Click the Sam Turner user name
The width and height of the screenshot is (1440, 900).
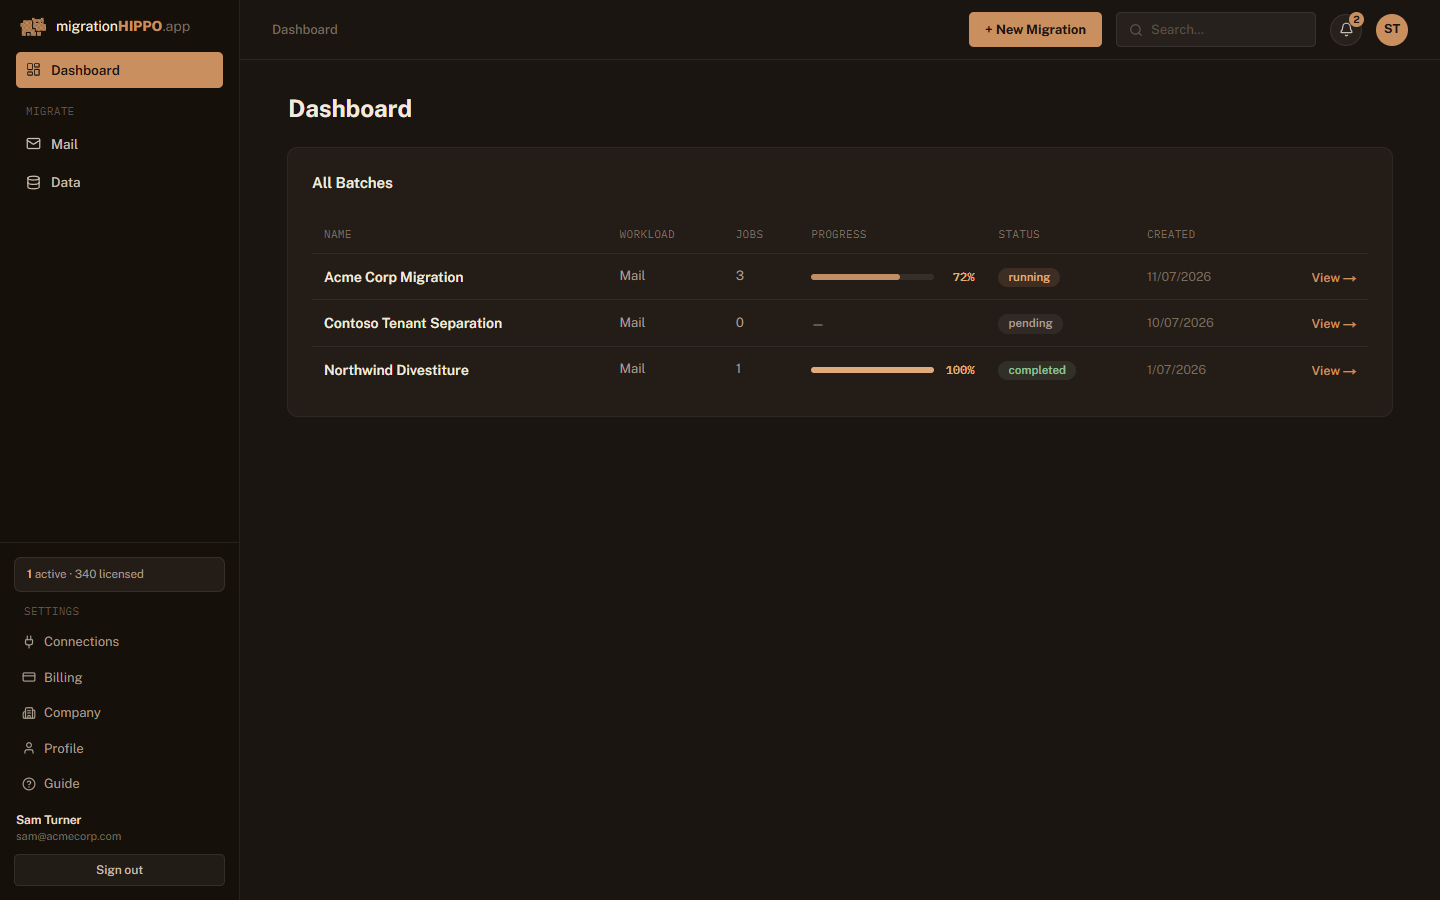tap(49, 820)
